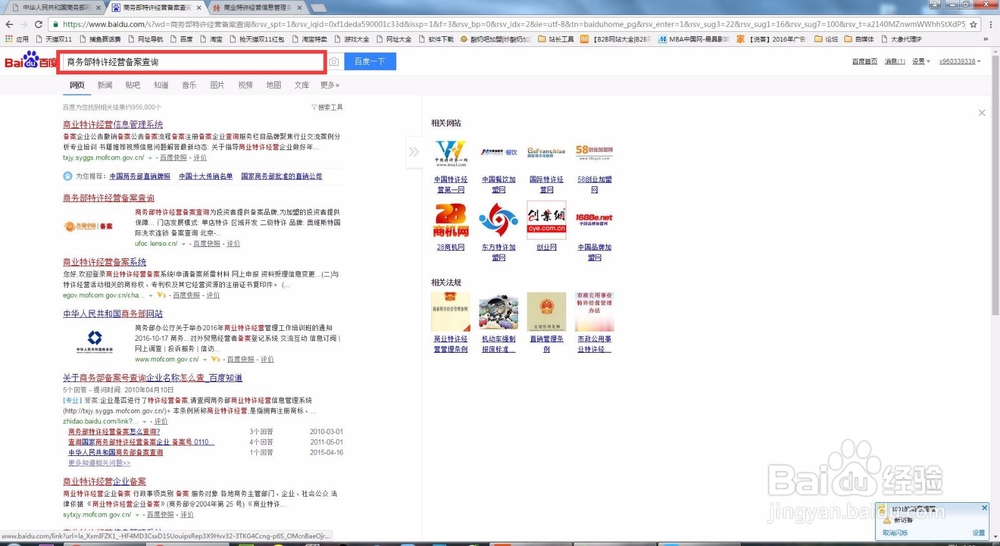This screenshot has height=546, width=1000.
Task: Open result 商务部特许经营备案查询
Action: 108,198
